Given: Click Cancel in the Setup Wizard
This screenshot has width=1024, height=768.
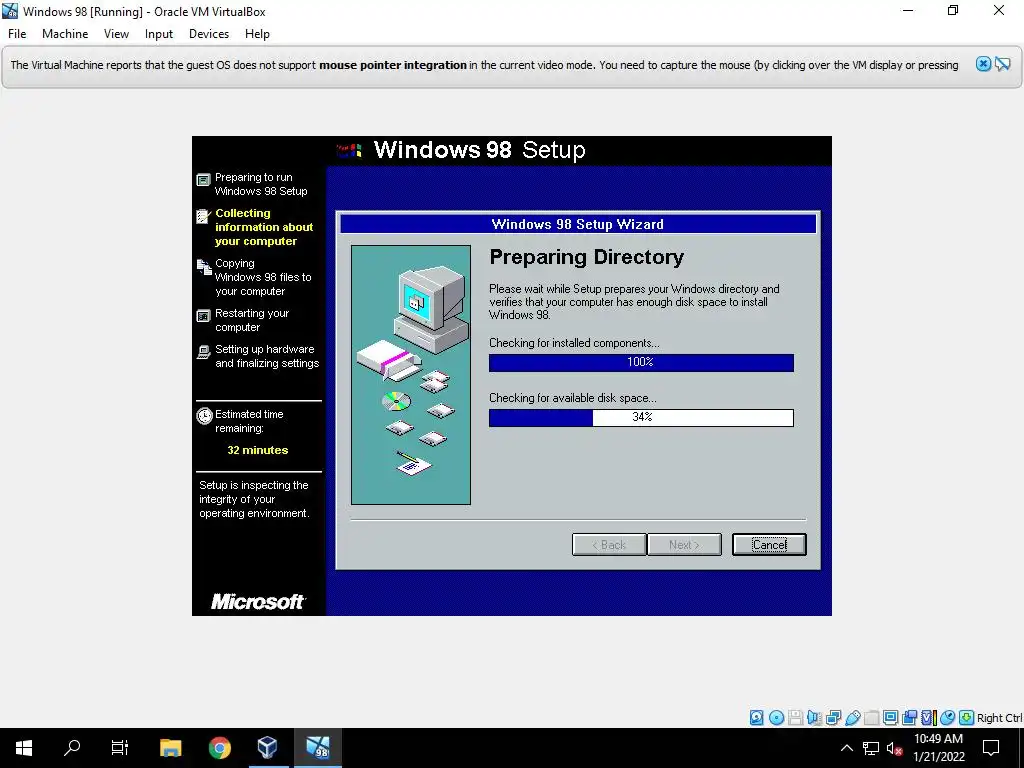Looking at the screenshot, I should tap(769, 545).
